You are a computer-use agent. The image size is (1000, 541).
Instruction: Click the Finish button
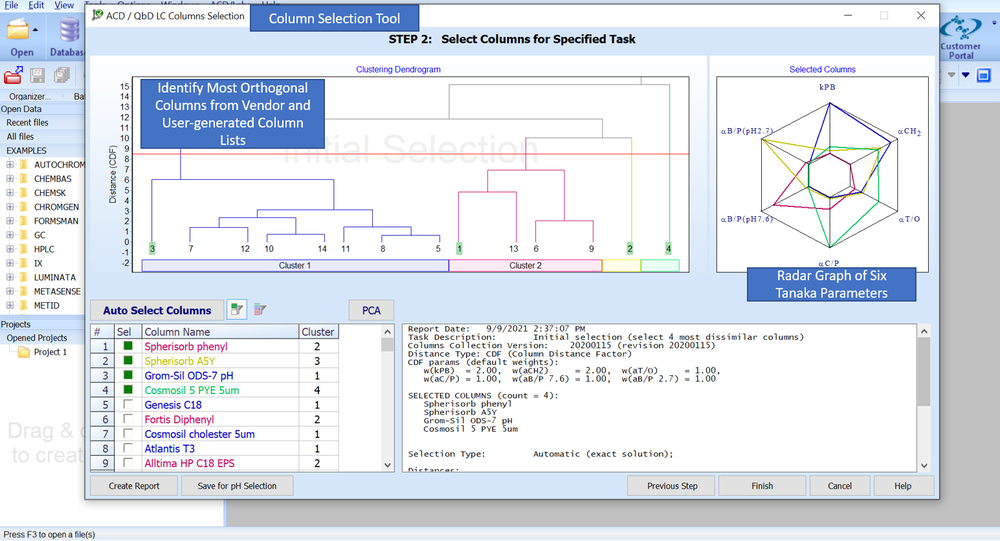[x=762, y=485]
